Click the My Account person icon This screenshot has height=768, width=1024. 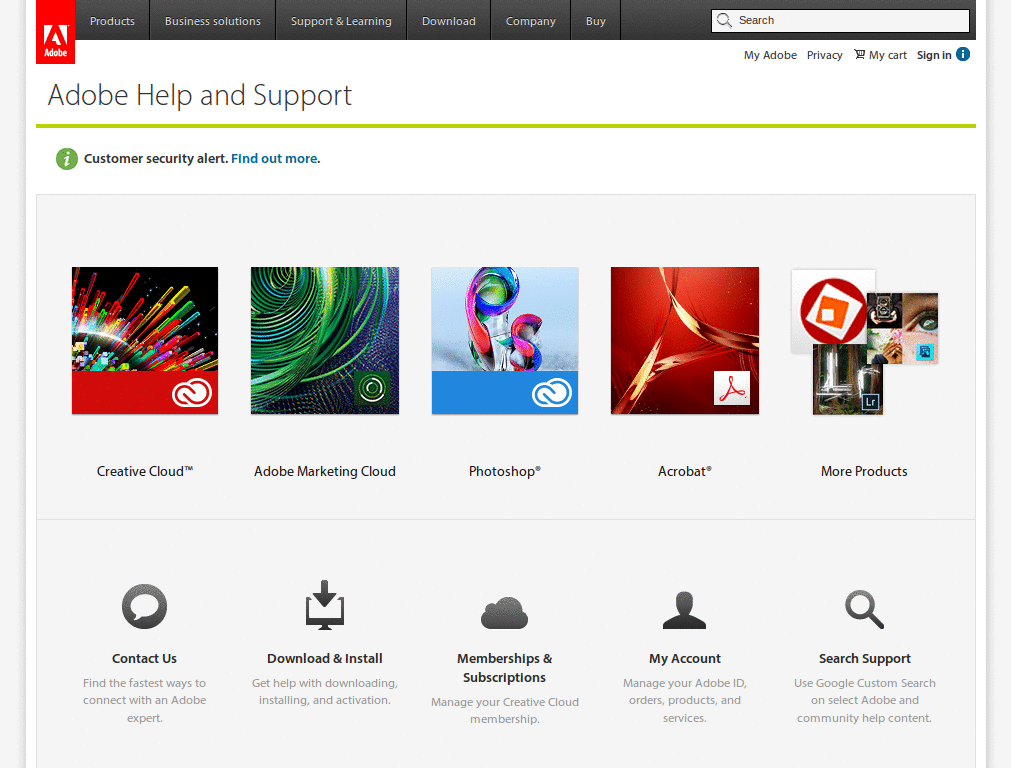684,610
